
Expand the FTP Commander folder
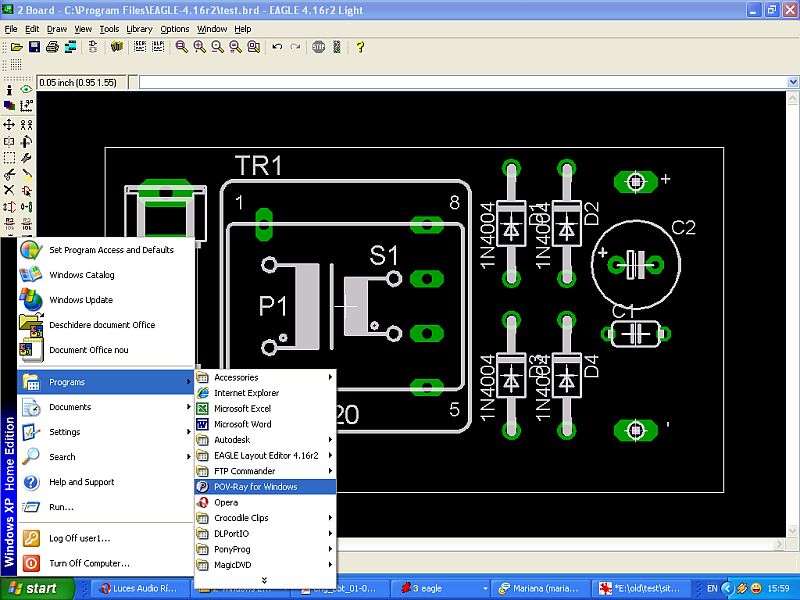click(x=265, y=471)
